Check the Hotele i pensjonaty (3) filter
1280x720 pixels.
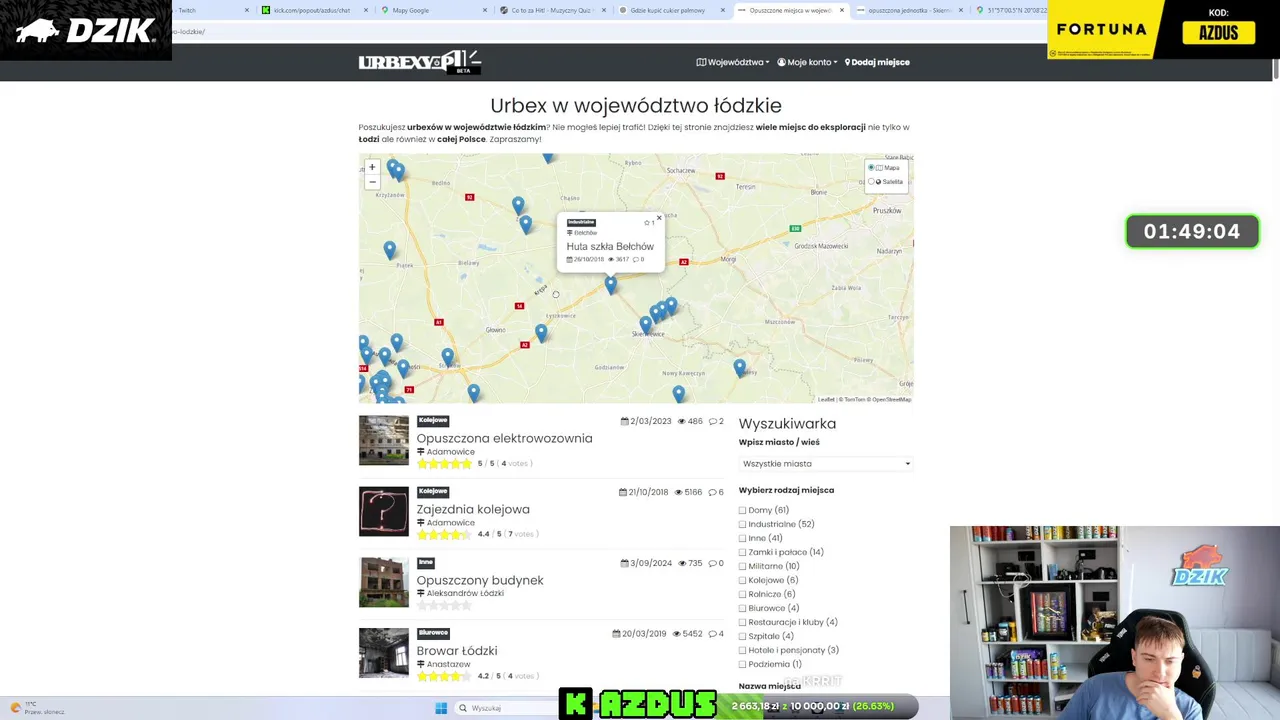(x=742, y=650)
